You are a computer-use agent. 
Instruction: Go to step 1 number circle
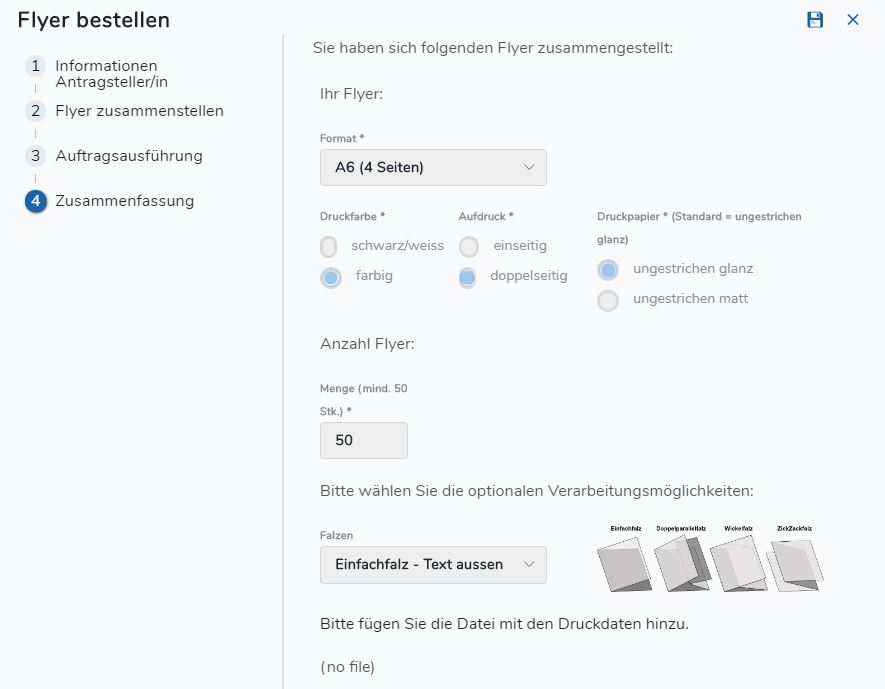tap(36, 66)
